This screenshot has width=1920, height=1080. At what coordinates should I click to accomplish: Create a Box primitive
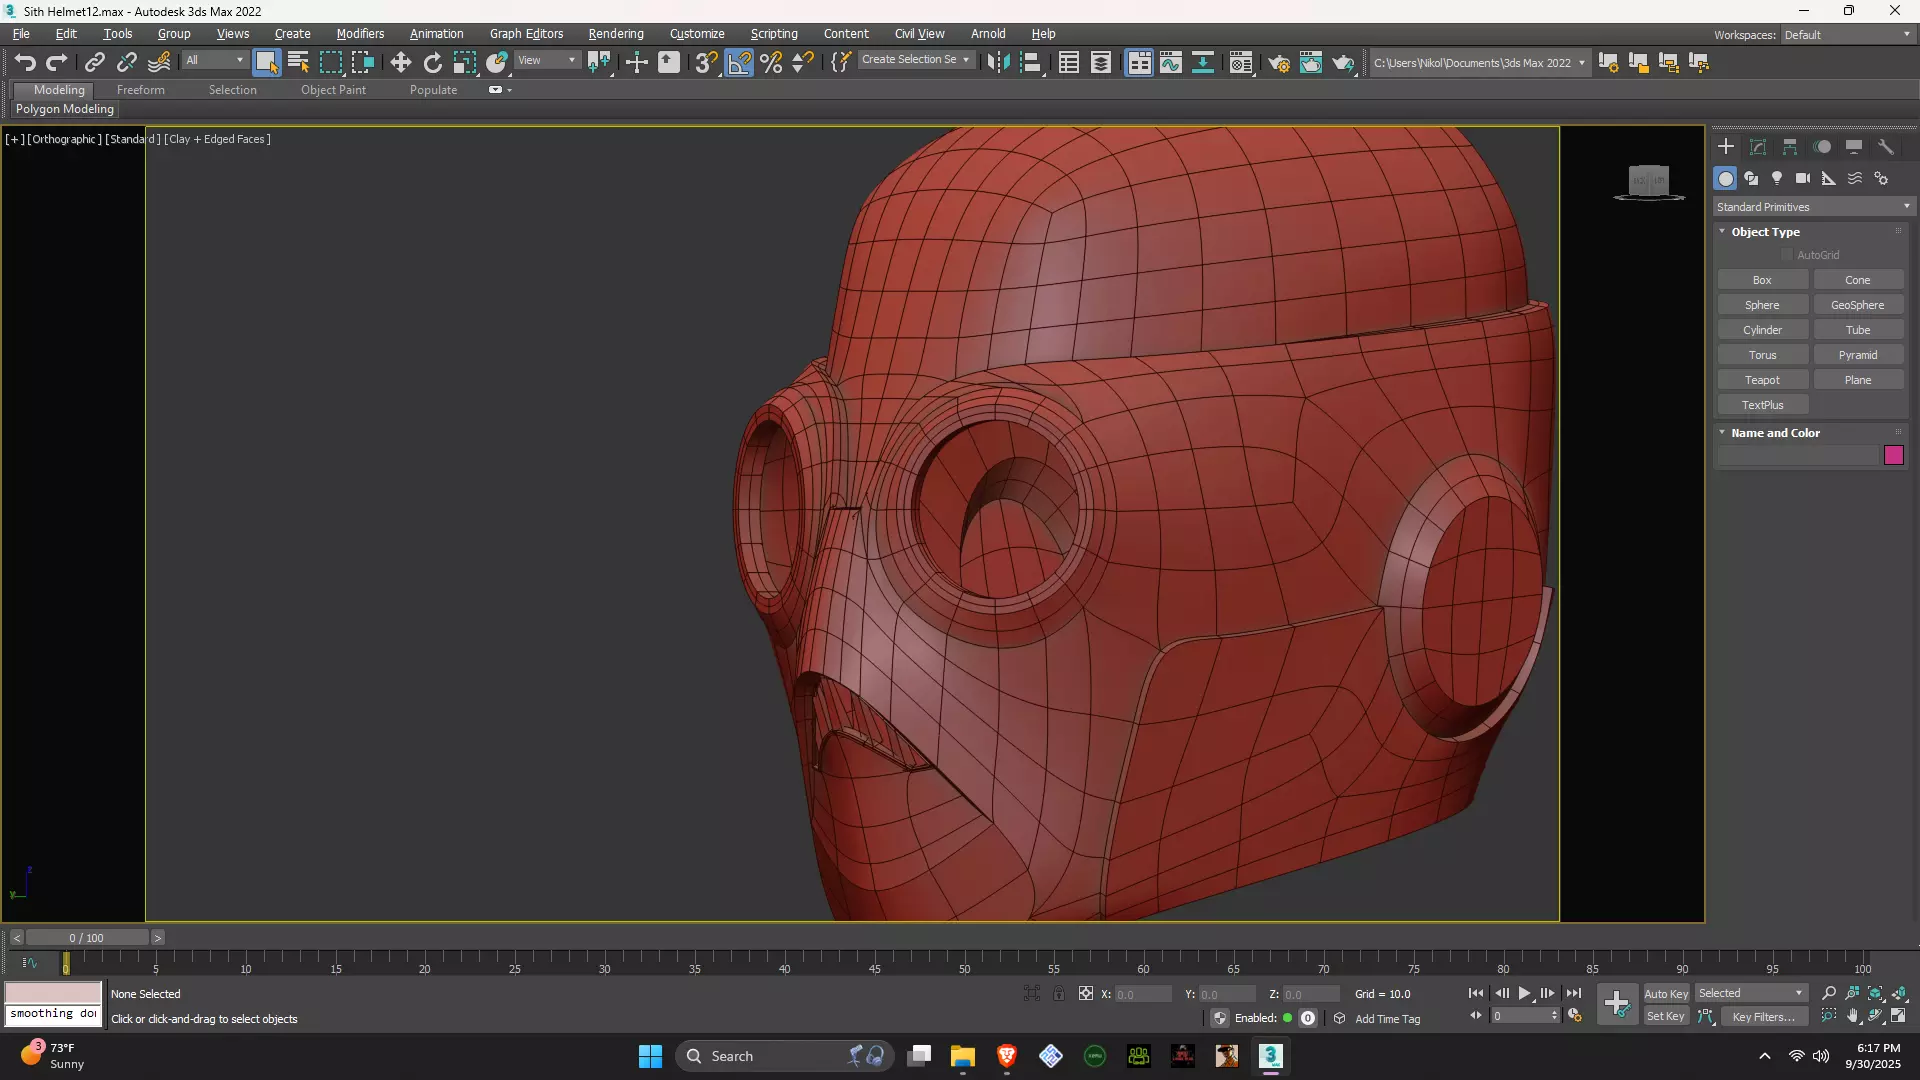click(1762, 280)
